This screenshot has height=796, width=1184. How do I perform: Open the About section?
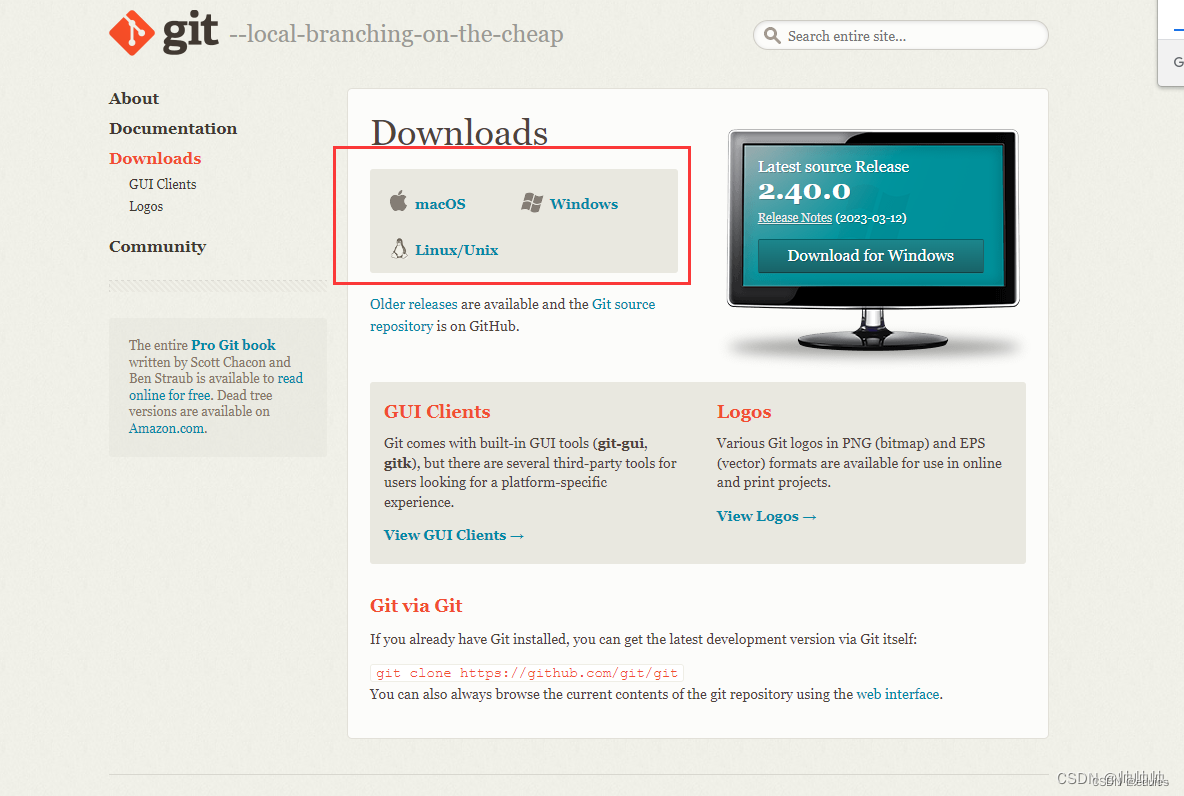click(134, 98)
